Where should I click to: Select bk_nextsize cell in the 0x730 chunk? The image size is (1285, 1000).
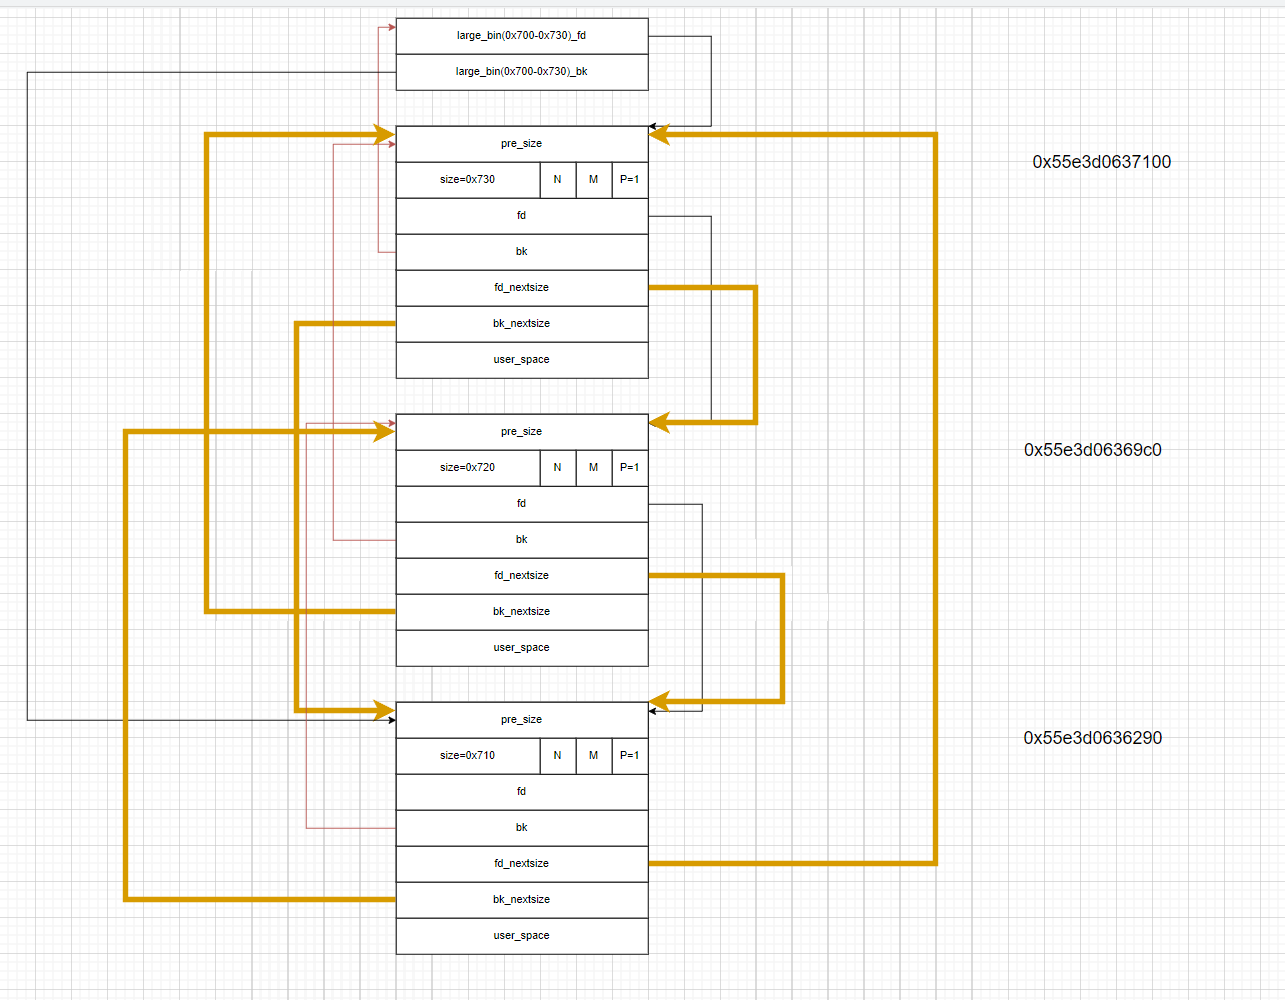click(522, 324)
